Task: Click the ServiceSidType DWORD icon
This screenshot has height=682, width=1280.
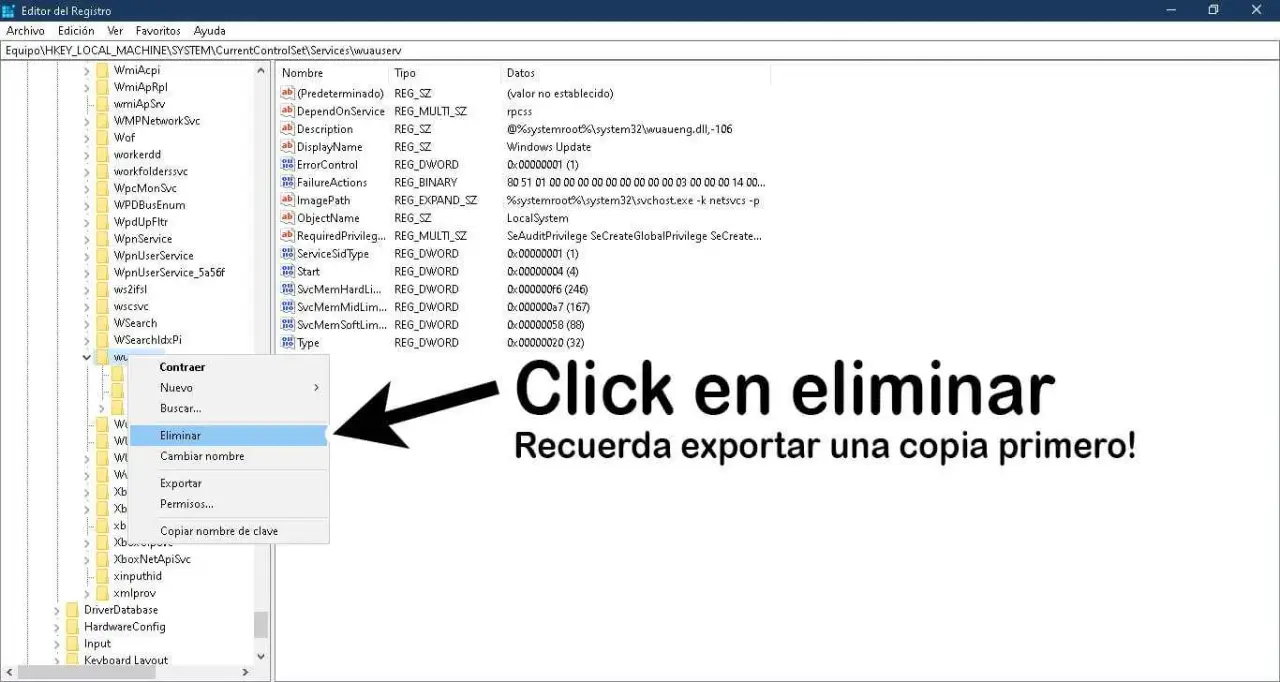Action: click(x=288, y=253)
